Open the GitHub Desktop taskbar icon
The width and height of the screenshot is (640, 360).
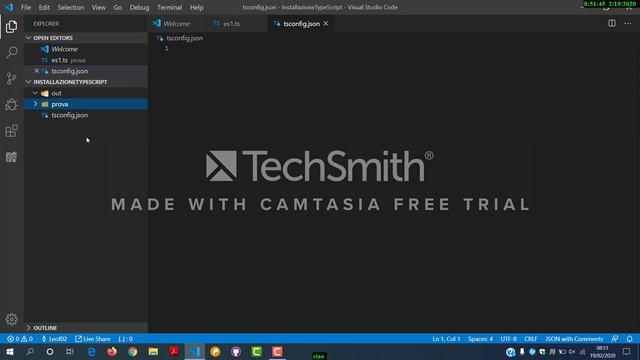(236, 351)
